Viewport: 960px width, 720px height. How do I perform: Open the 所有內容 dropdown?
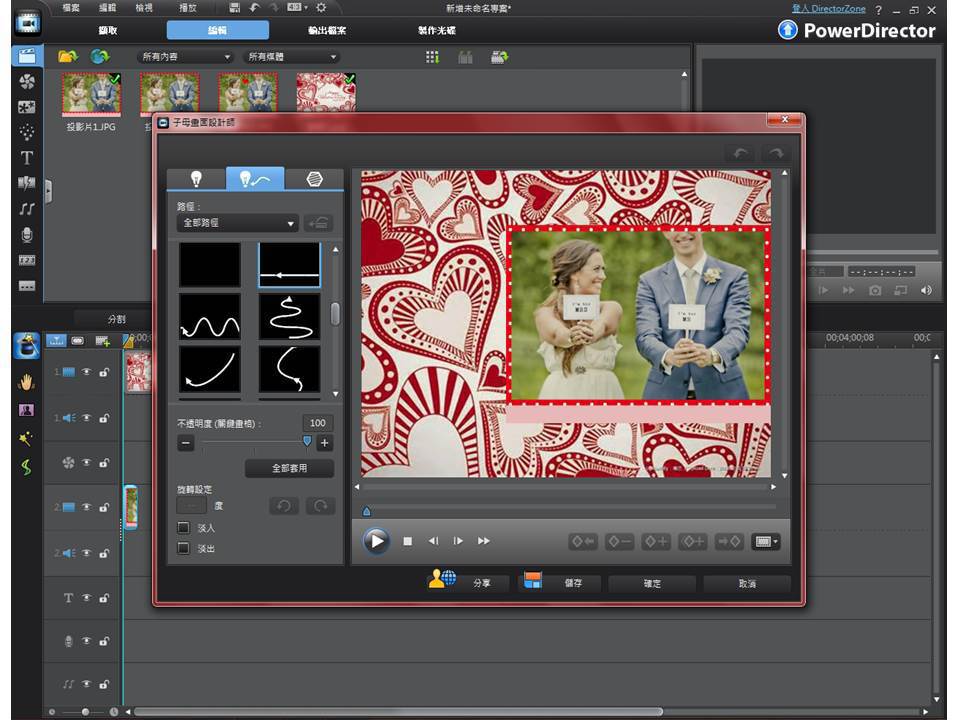click(185, 57)
